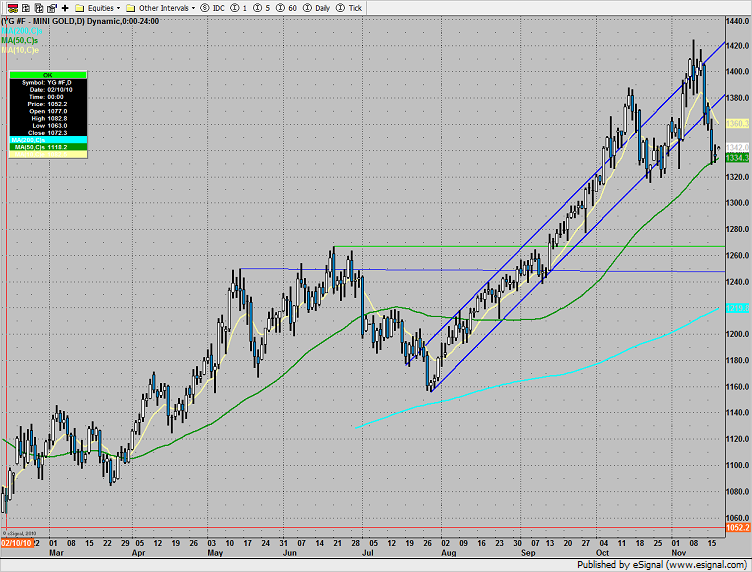Image resolution: width=752 pixels, height=572 pixels.
Task: Click the green OK bar in data window
Action: 48,75
